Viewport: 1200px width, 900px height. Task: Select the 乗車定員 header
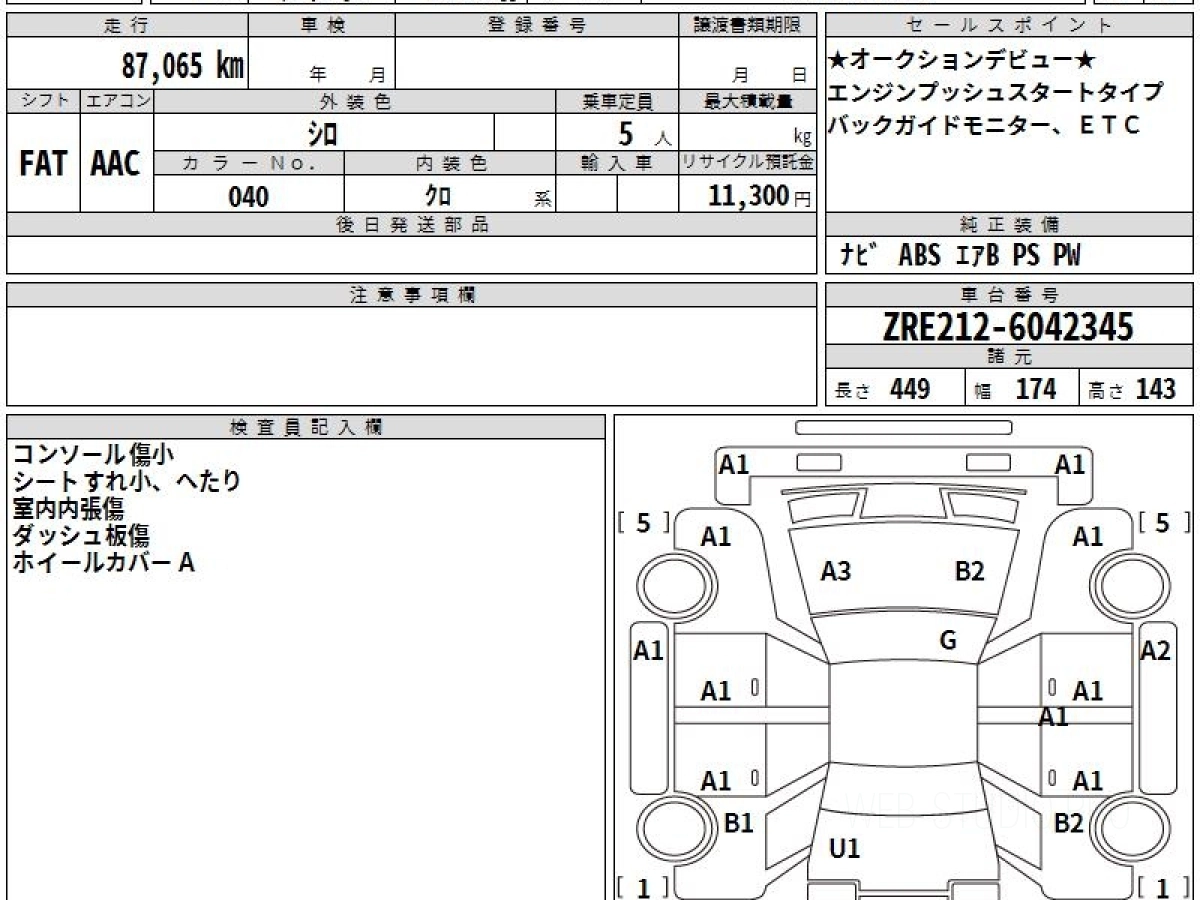click(617, 101)
